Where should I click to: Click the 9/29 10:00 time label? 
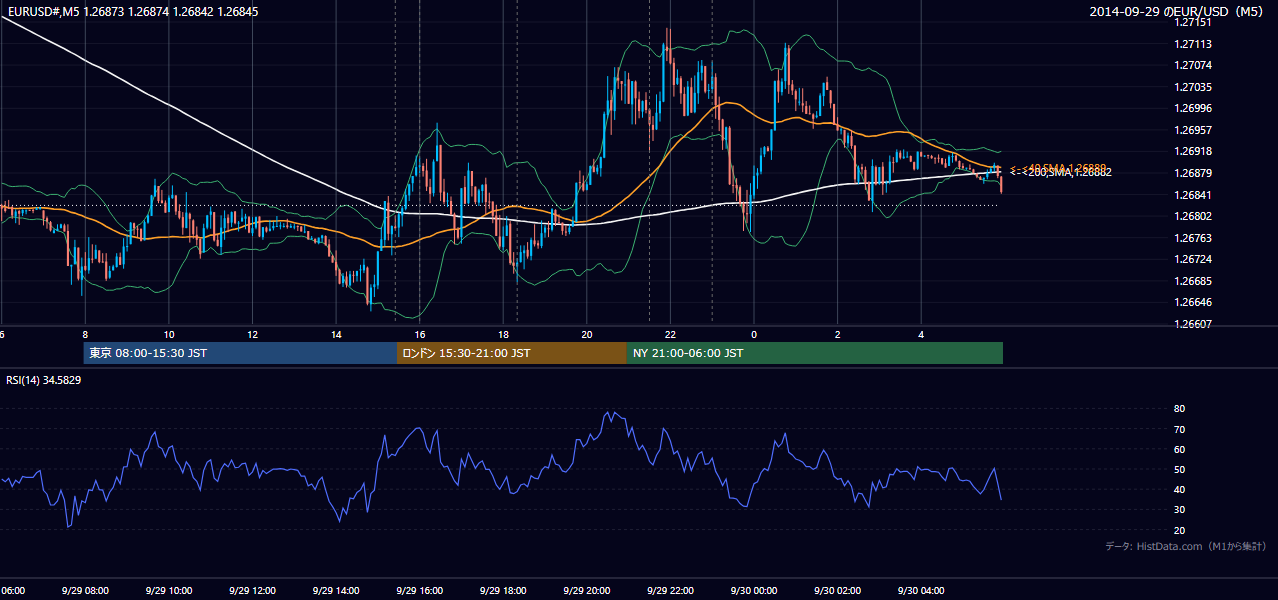point(168,591)
